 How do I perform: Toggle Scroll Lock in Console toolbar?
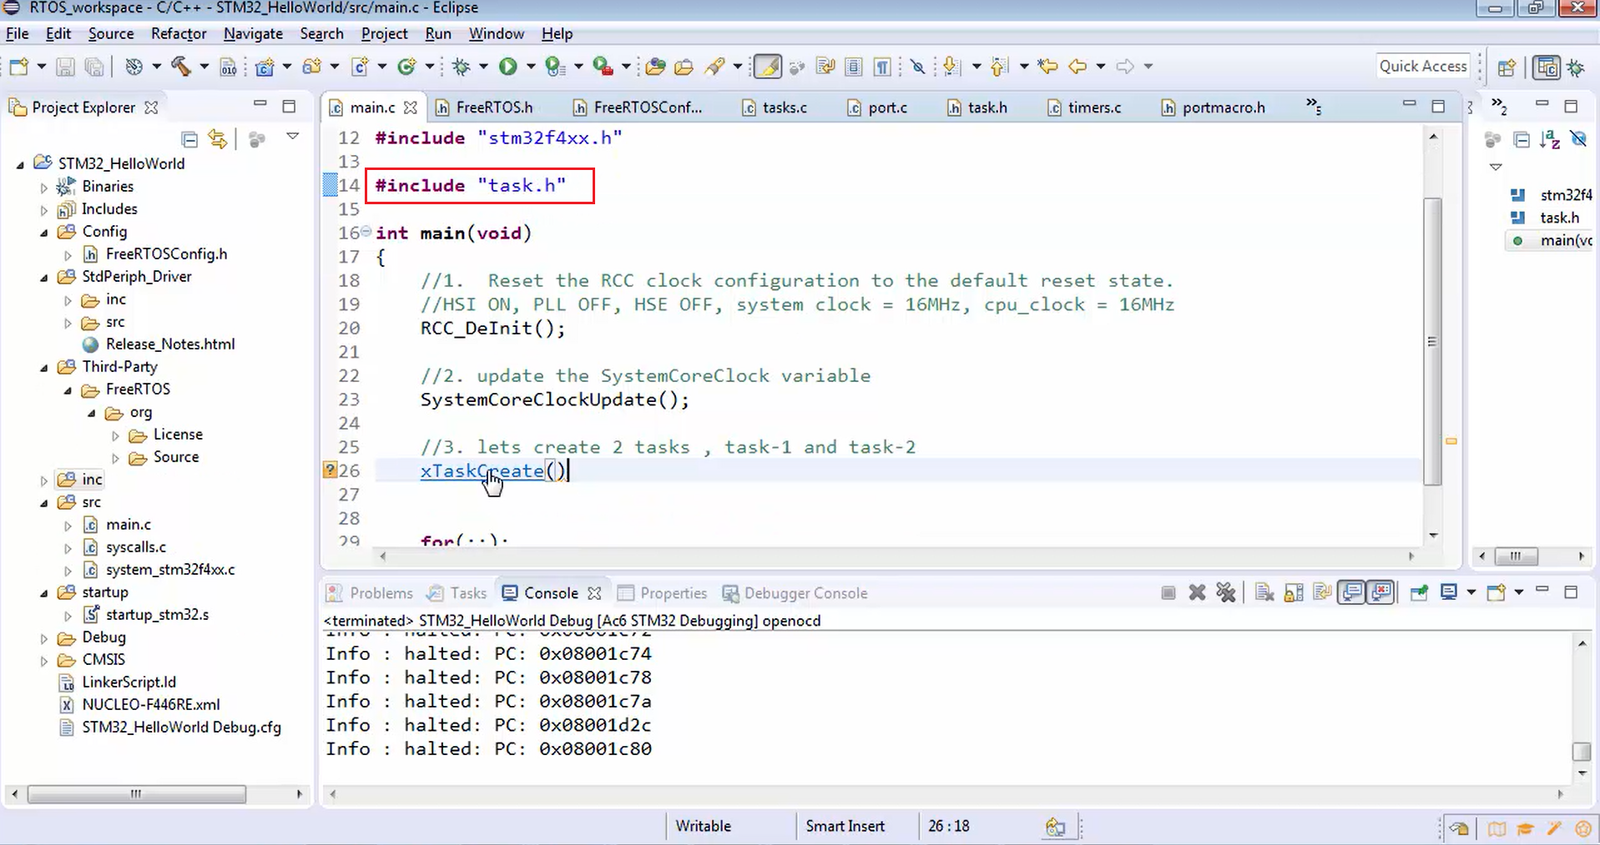pos(1293,593)
